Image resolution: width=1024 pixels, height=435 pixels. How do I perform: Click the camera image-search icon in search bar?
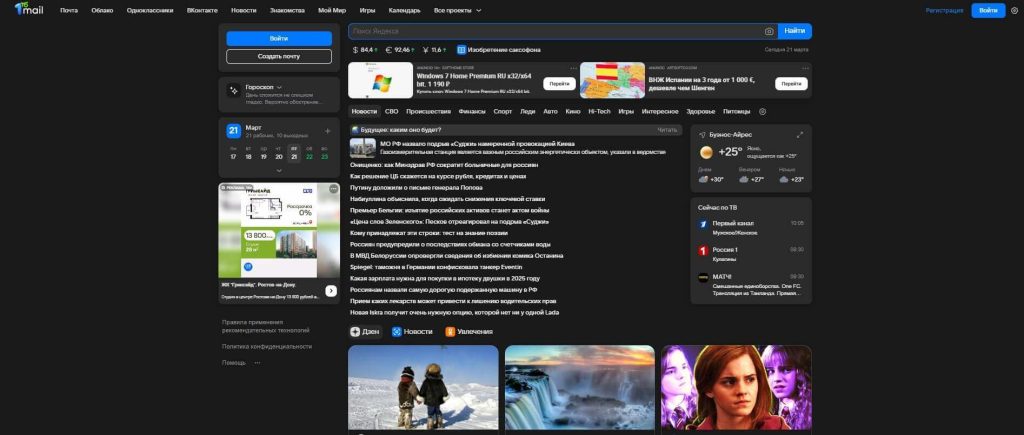pos(769,31)
